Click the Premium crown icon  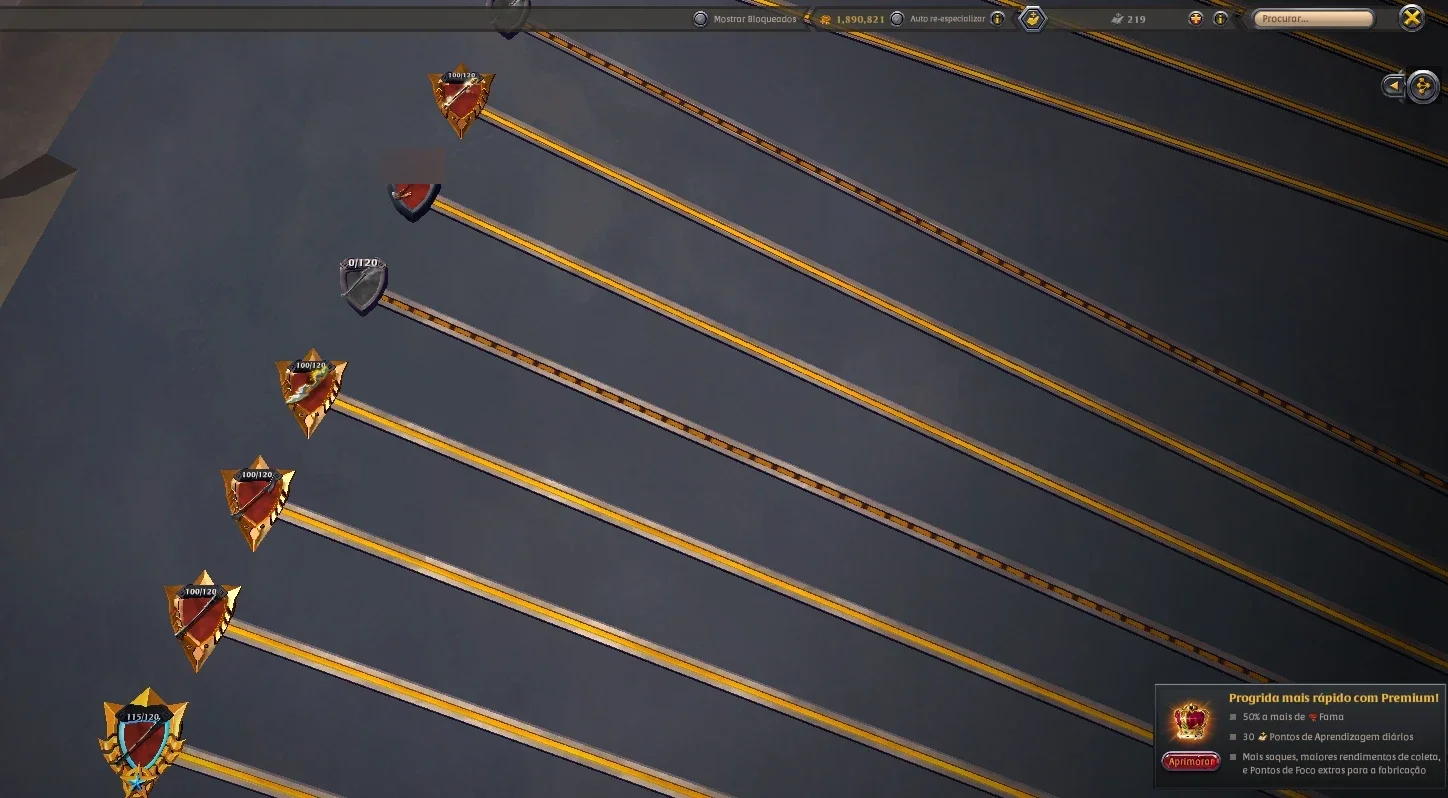pos(1191,721)
